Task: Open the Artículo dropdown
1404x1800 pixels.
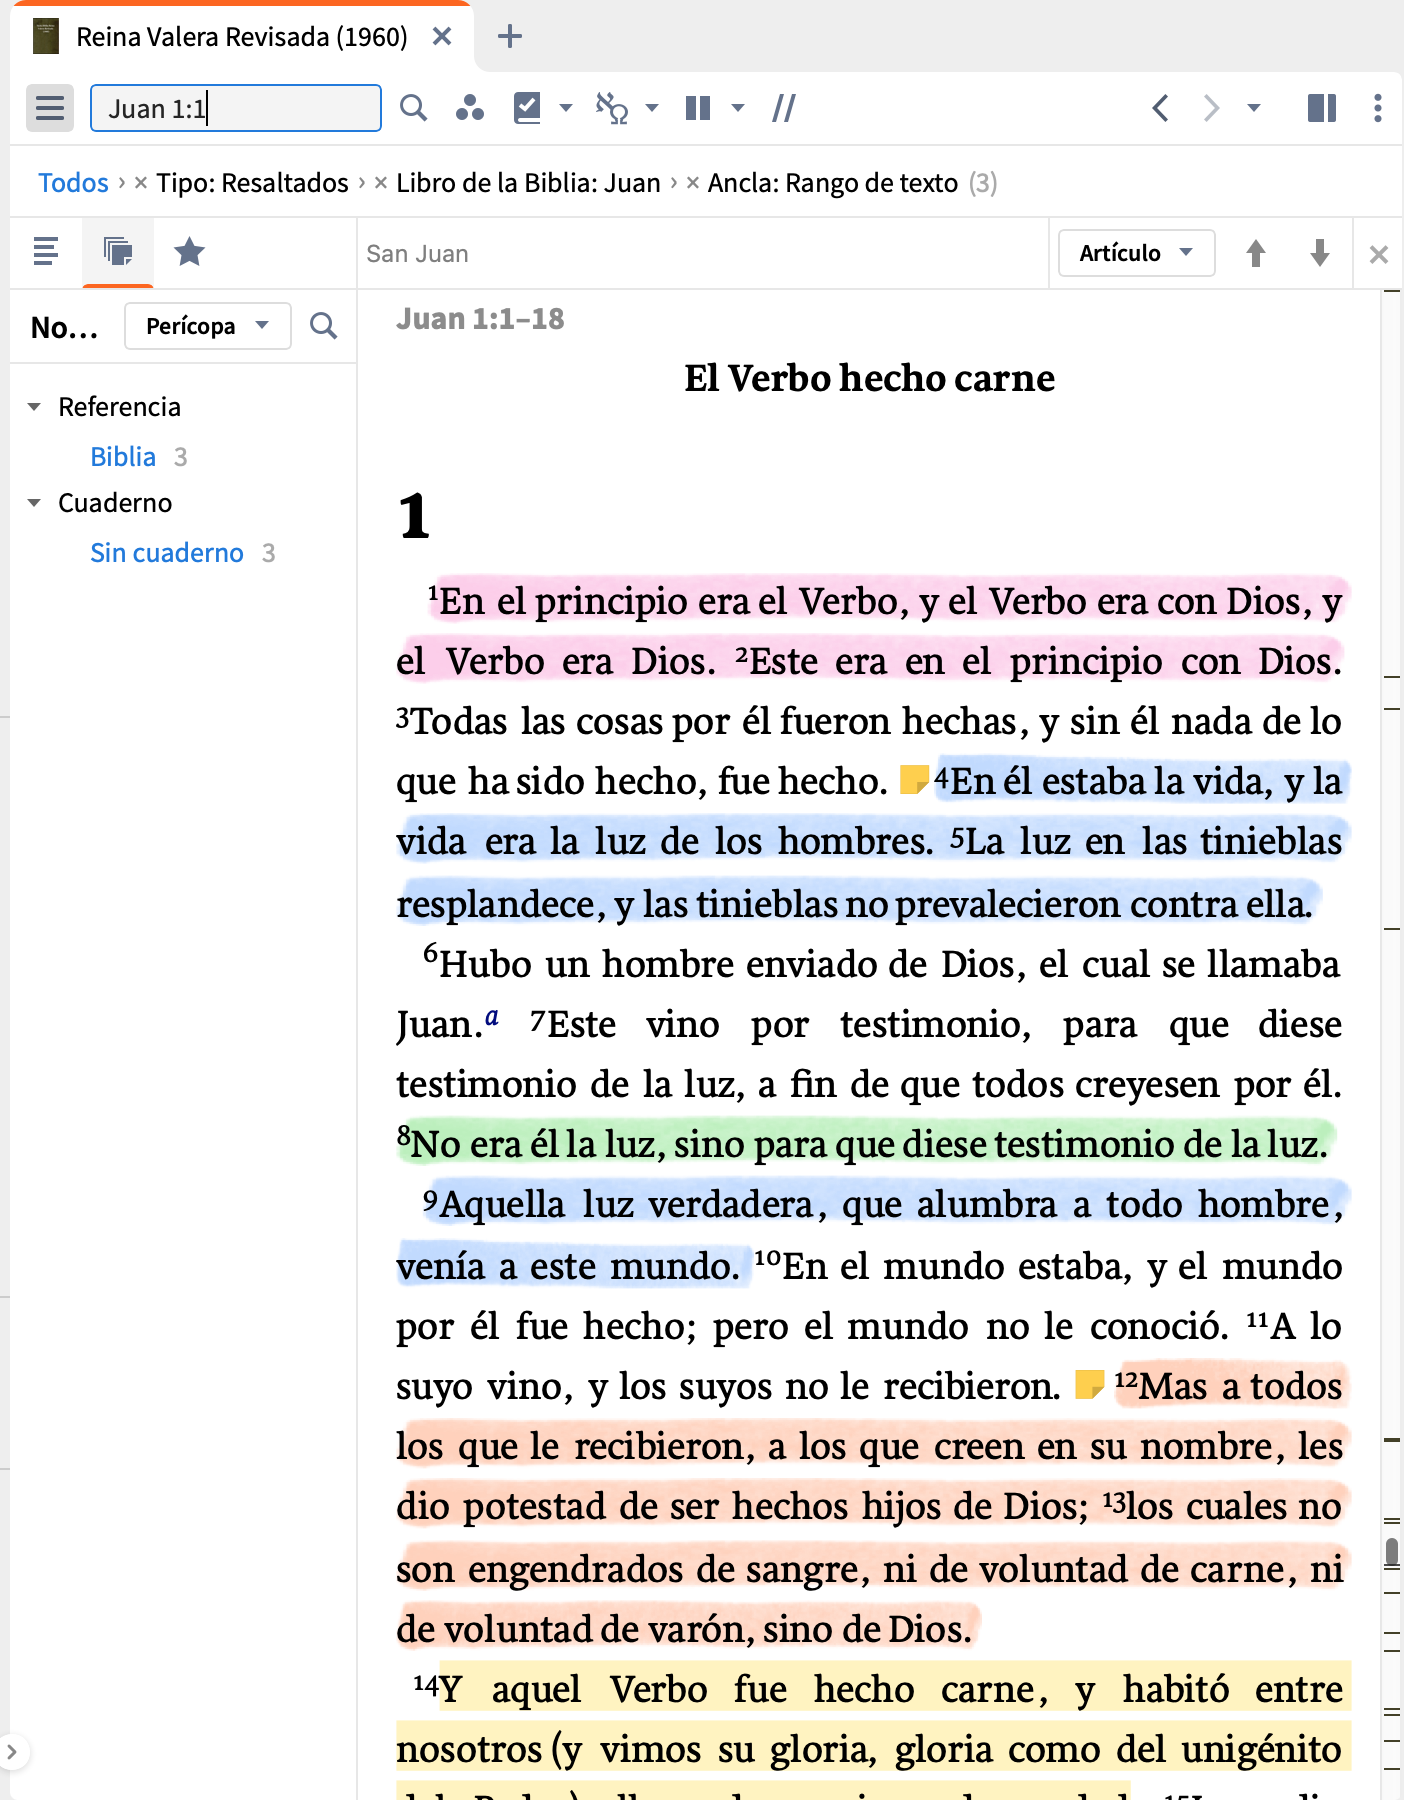Action: click(1137, 253)
